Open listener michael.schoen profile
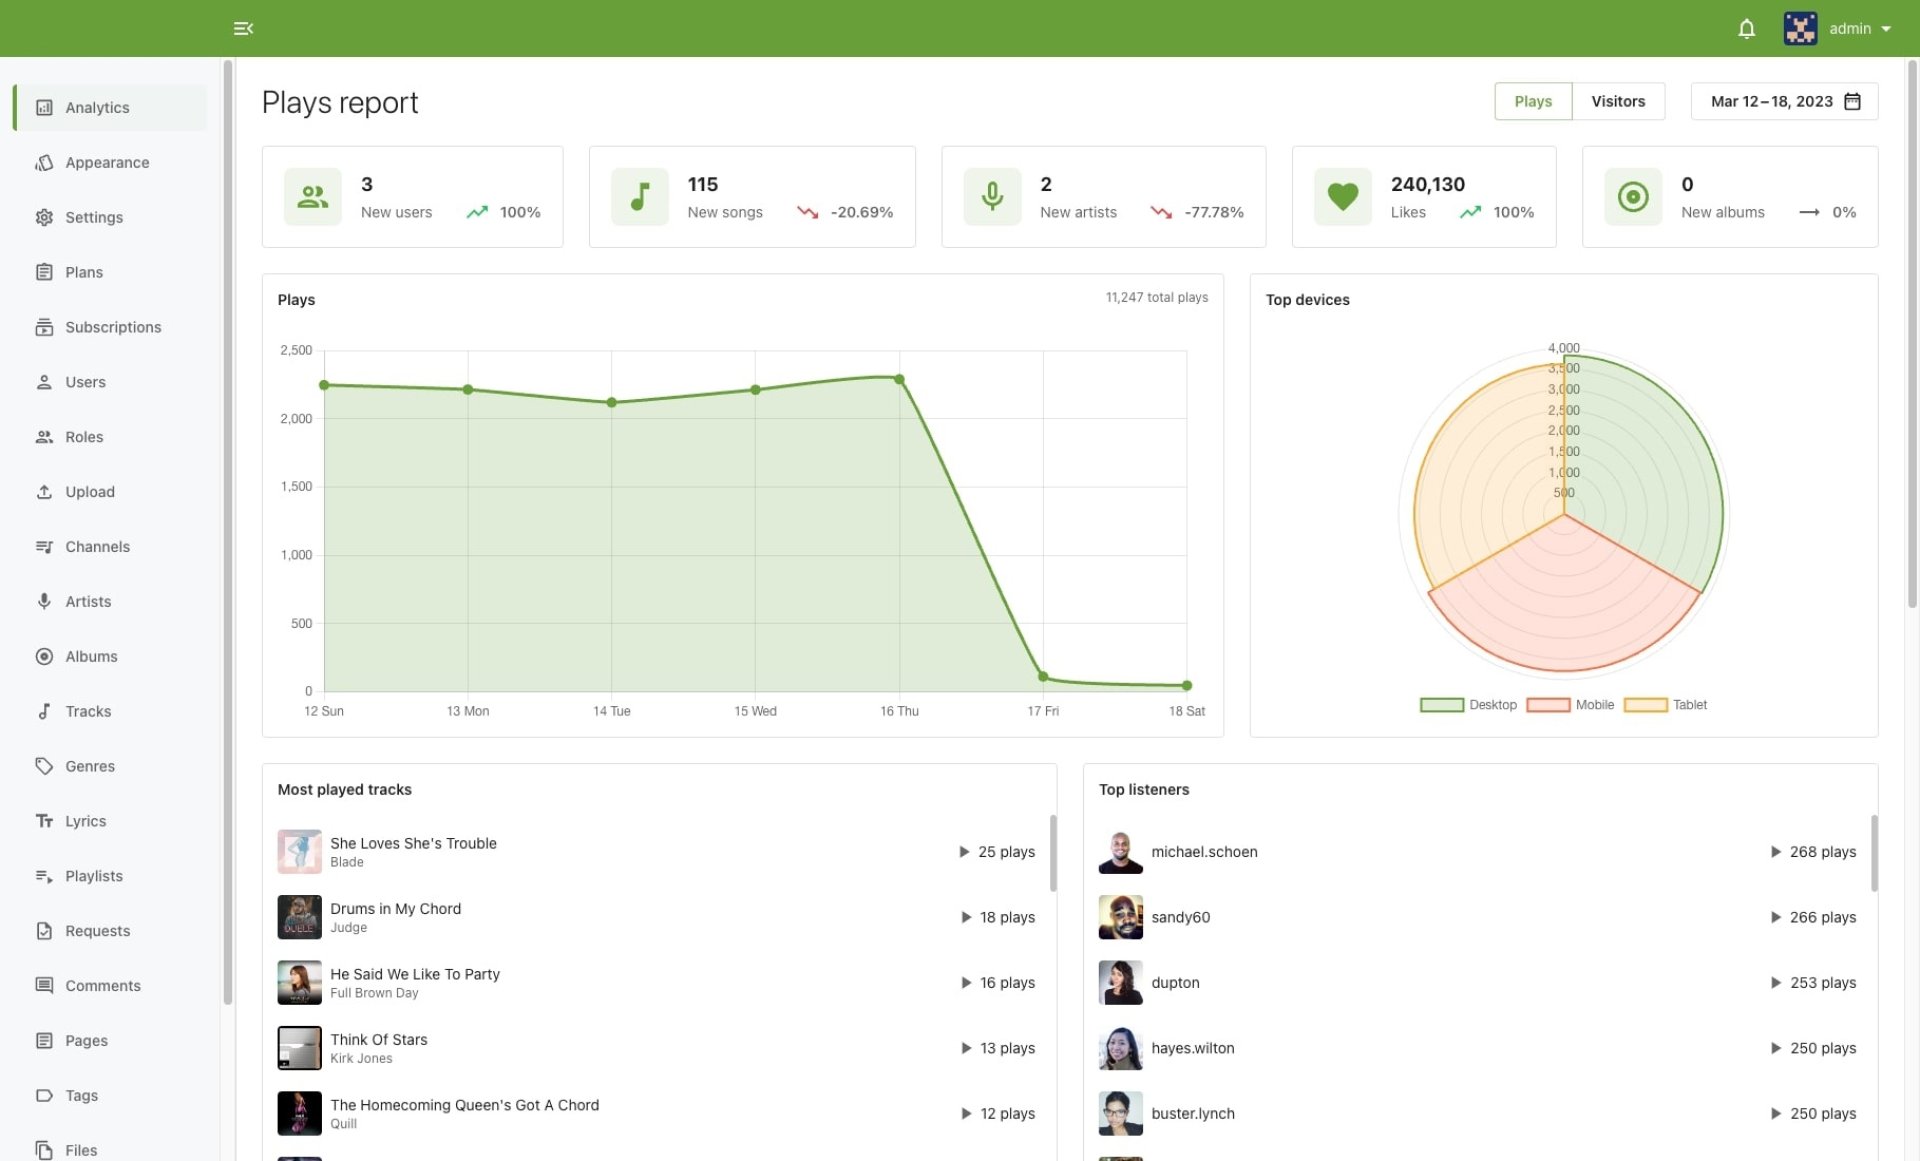 1204,852
